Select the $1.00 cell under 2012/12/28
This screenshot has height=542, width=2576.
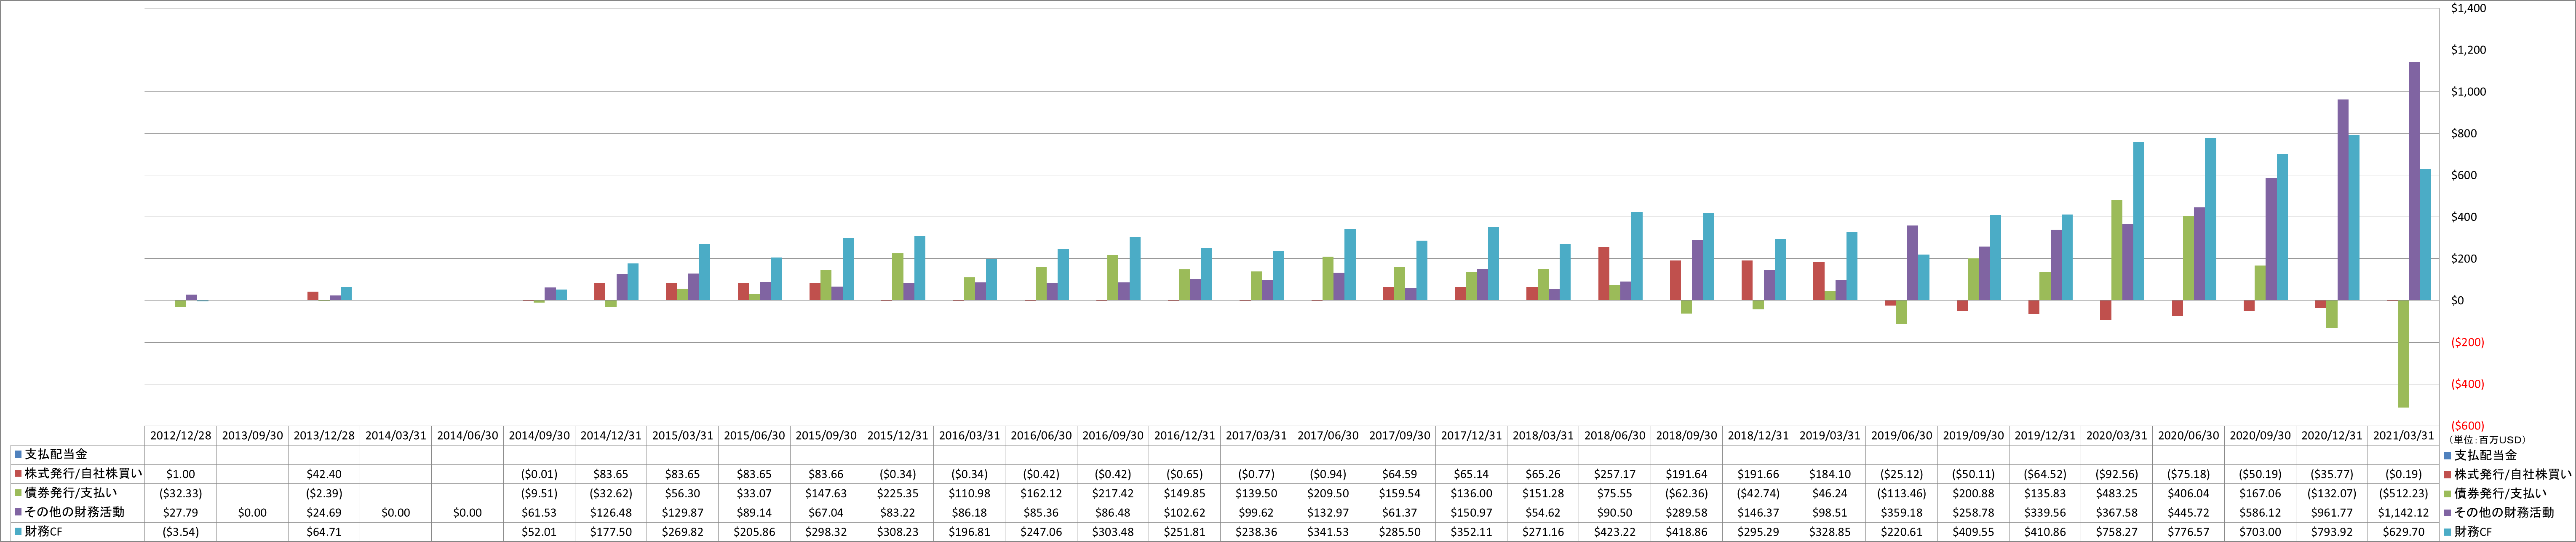point(181,474)
